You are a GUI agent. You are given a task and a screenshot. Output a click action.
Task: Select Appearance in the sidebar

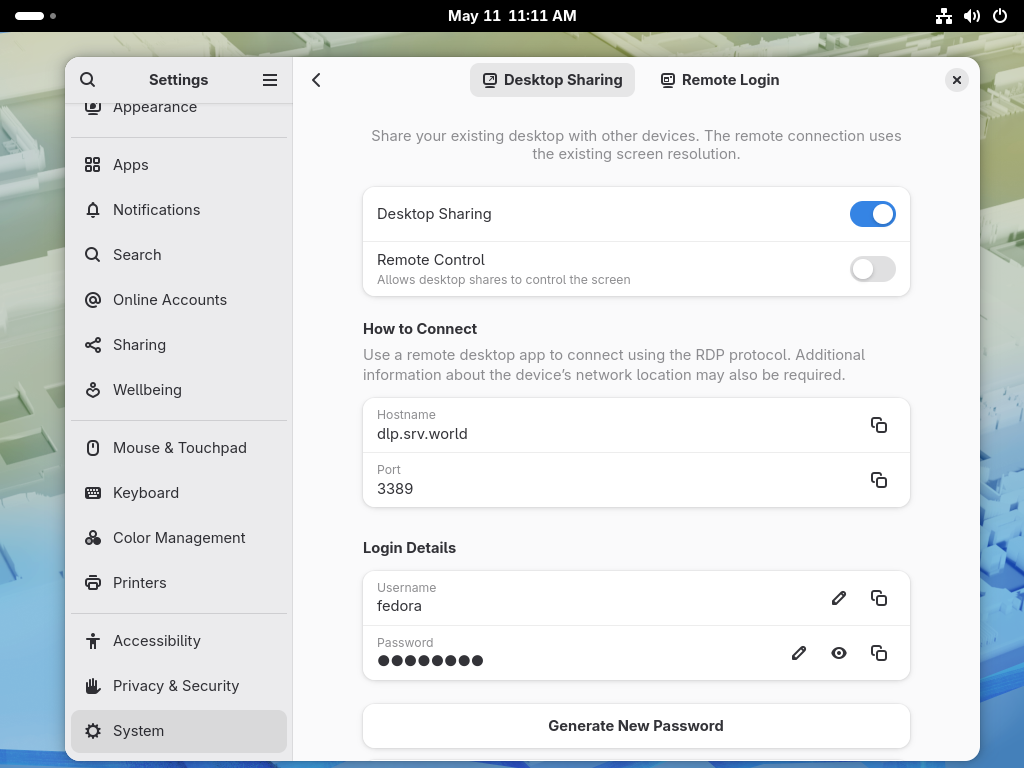(x=179, y=111)
